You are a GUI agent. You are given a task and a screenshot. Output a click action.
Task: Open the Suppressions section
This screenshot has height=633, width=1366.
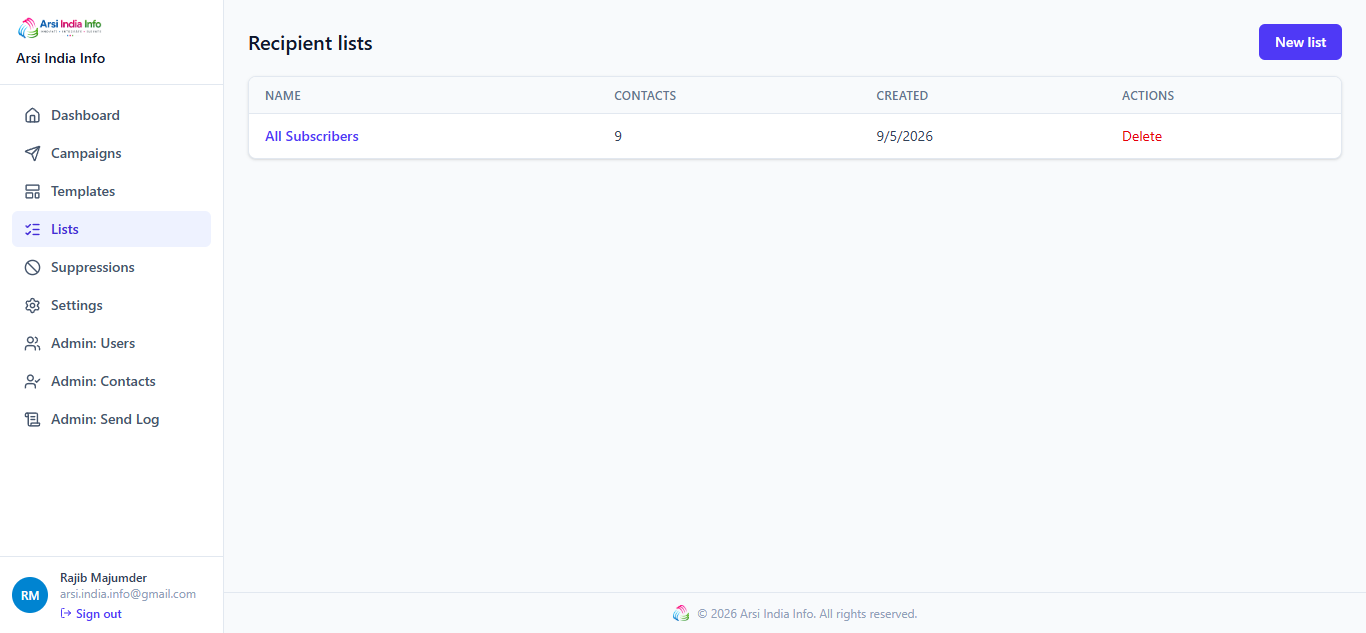point(111,267)
